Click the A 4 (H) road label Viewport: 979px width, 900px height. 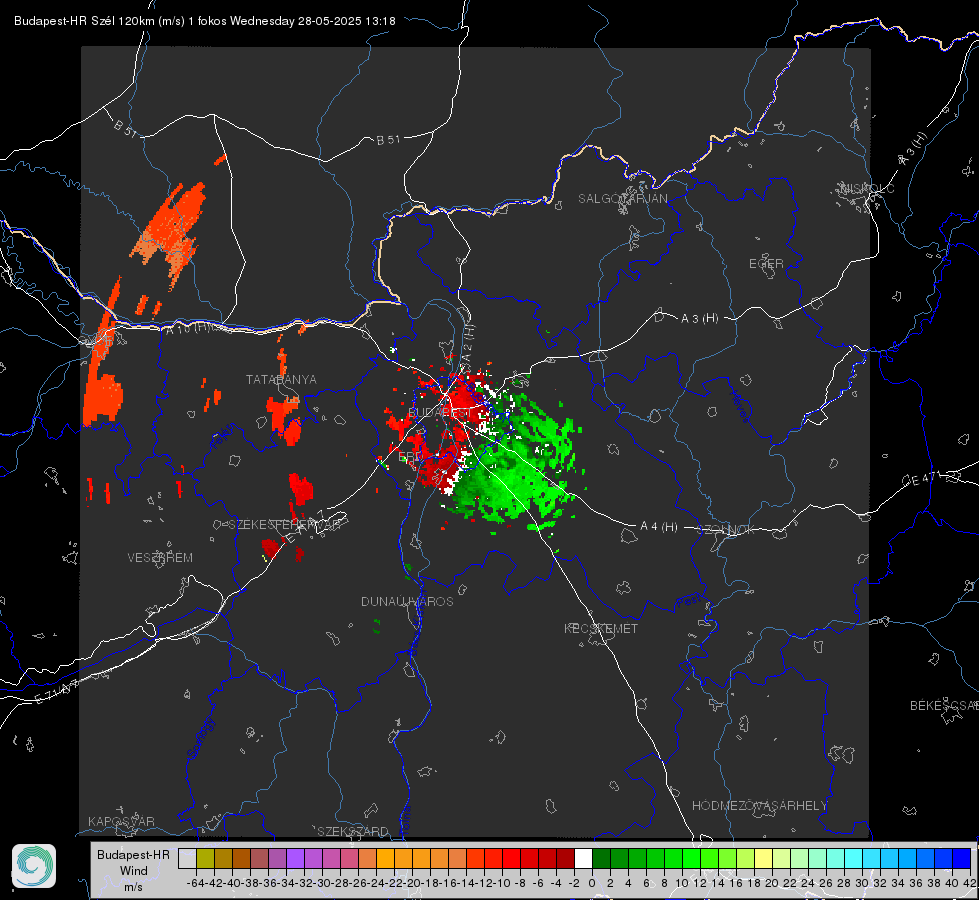659,527
